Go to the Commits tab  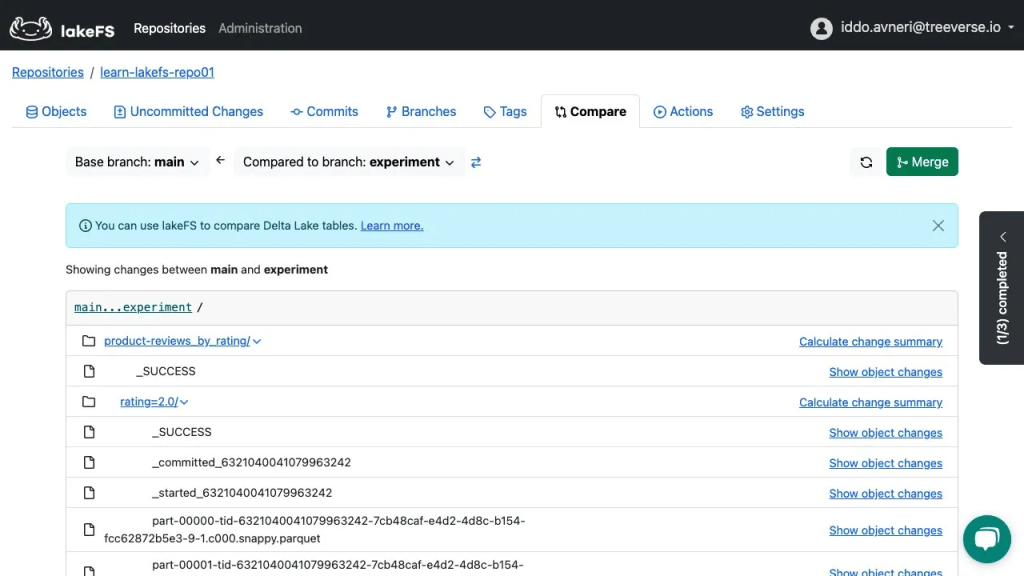point(325,112)
